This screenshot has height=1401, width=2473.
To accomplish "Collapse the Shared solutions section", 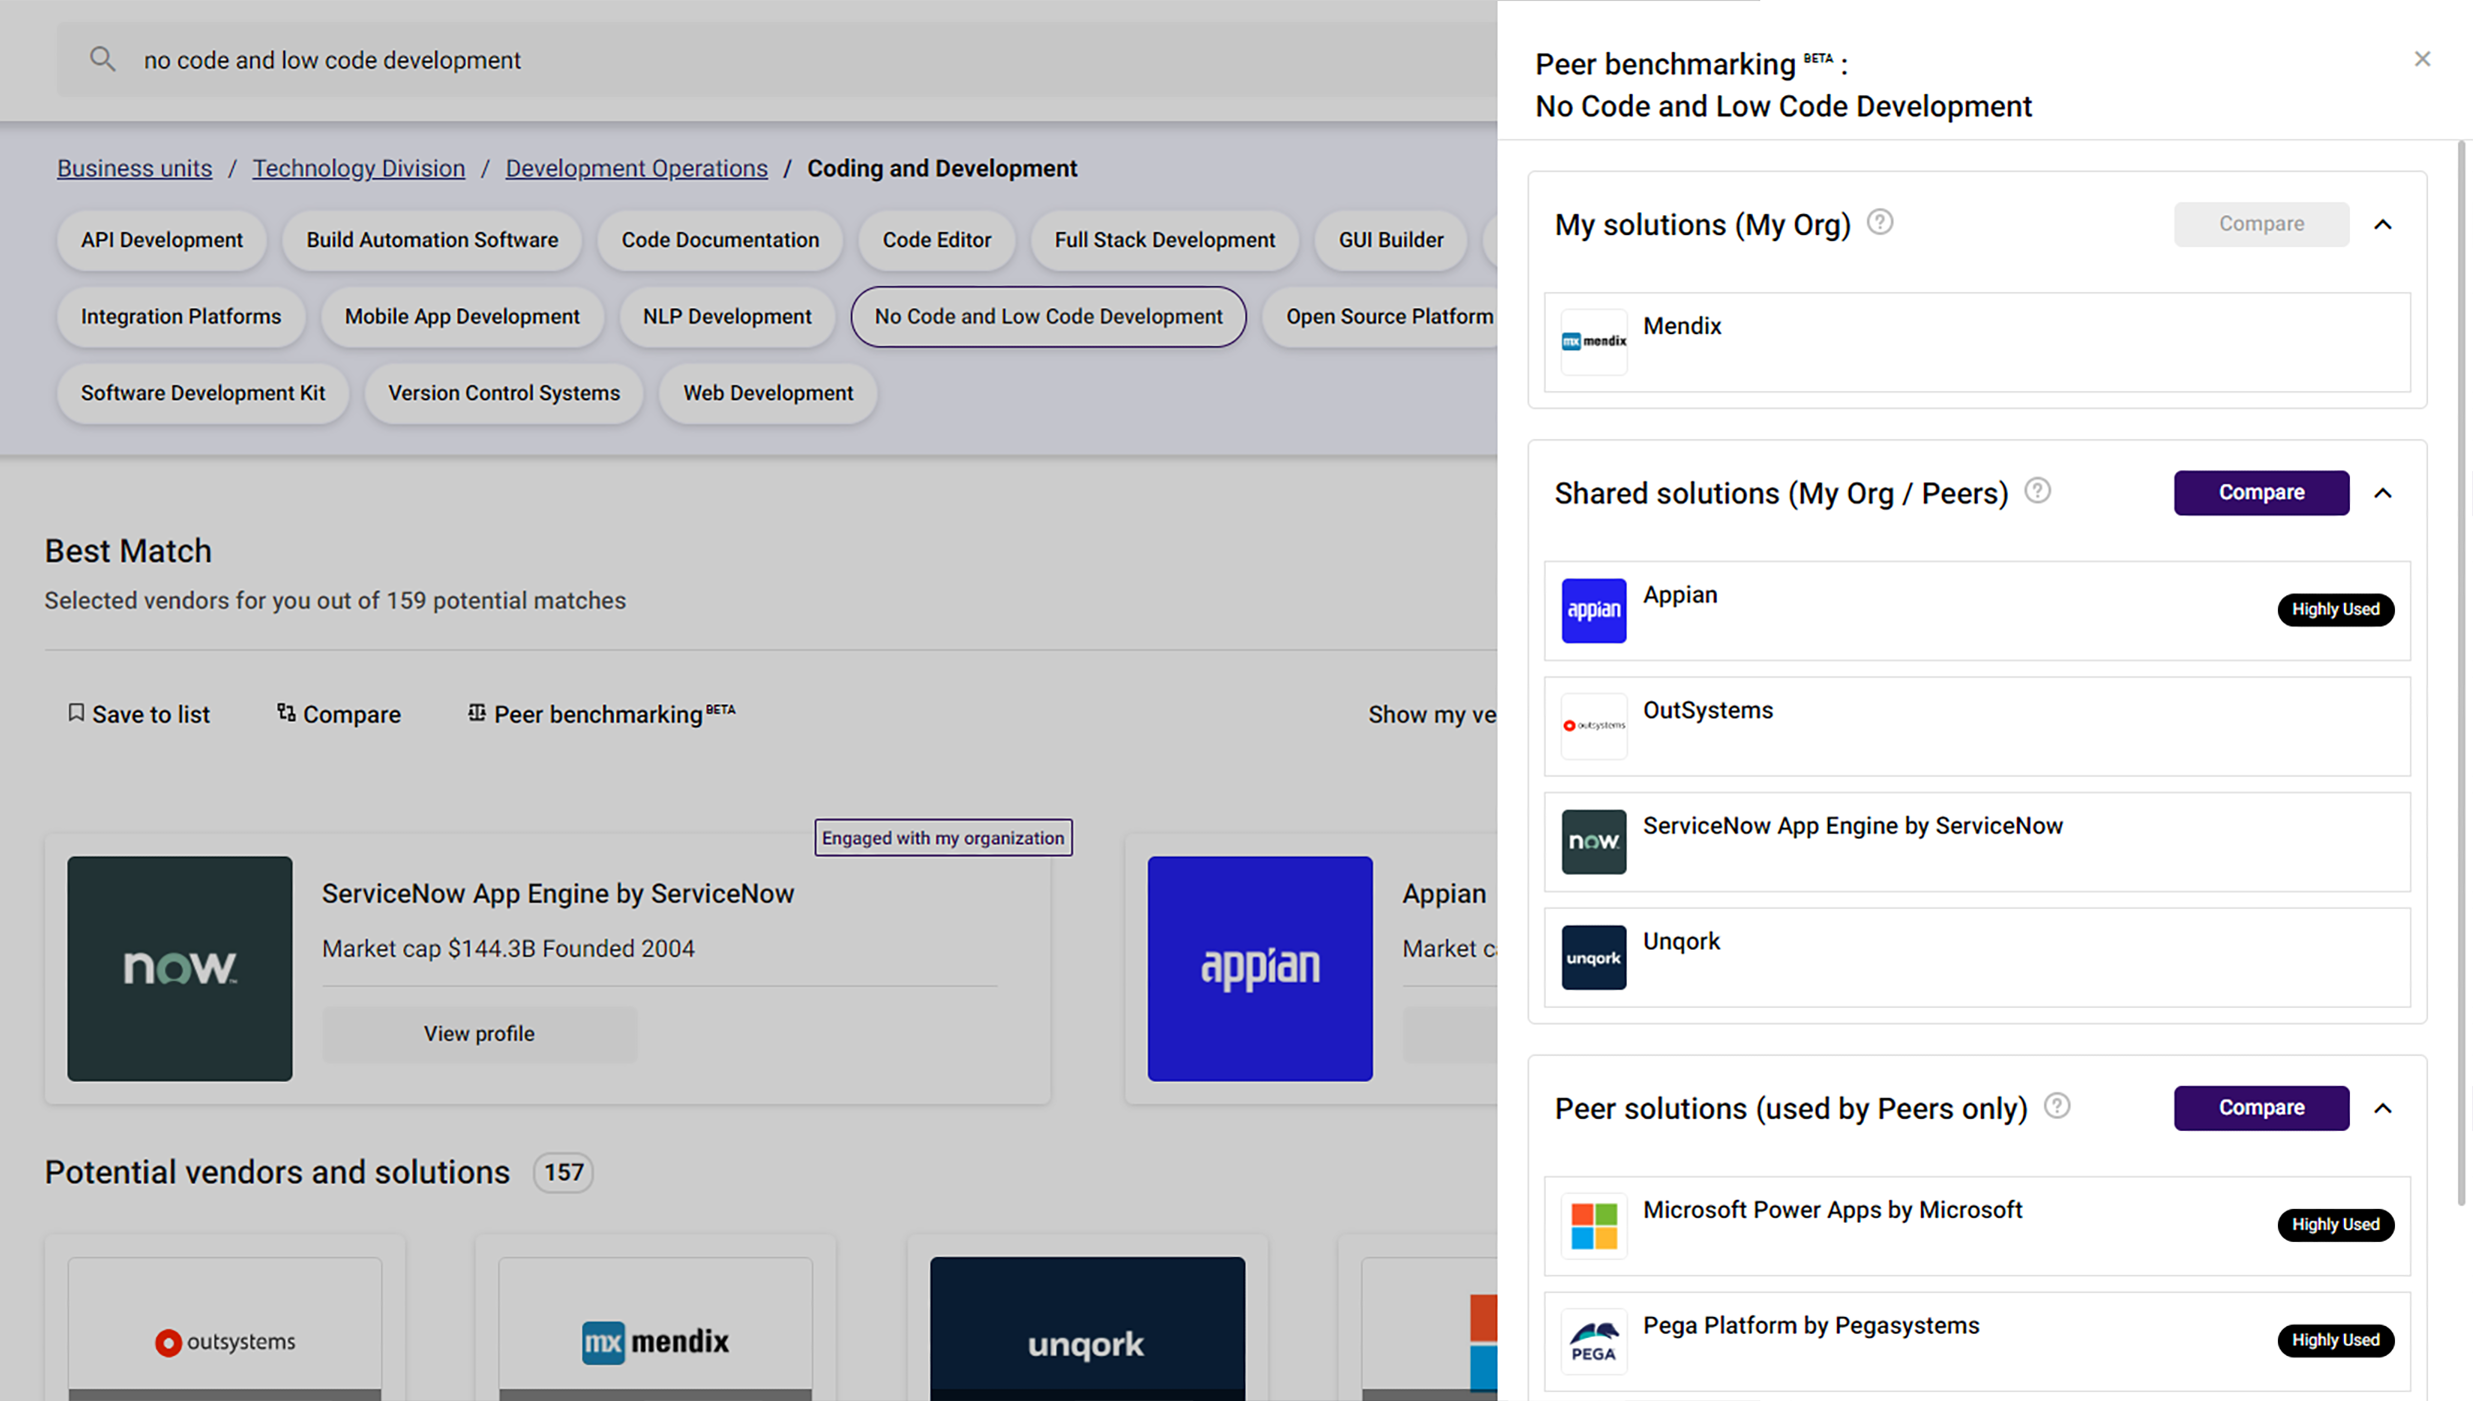I will [x=2383, y=493].
